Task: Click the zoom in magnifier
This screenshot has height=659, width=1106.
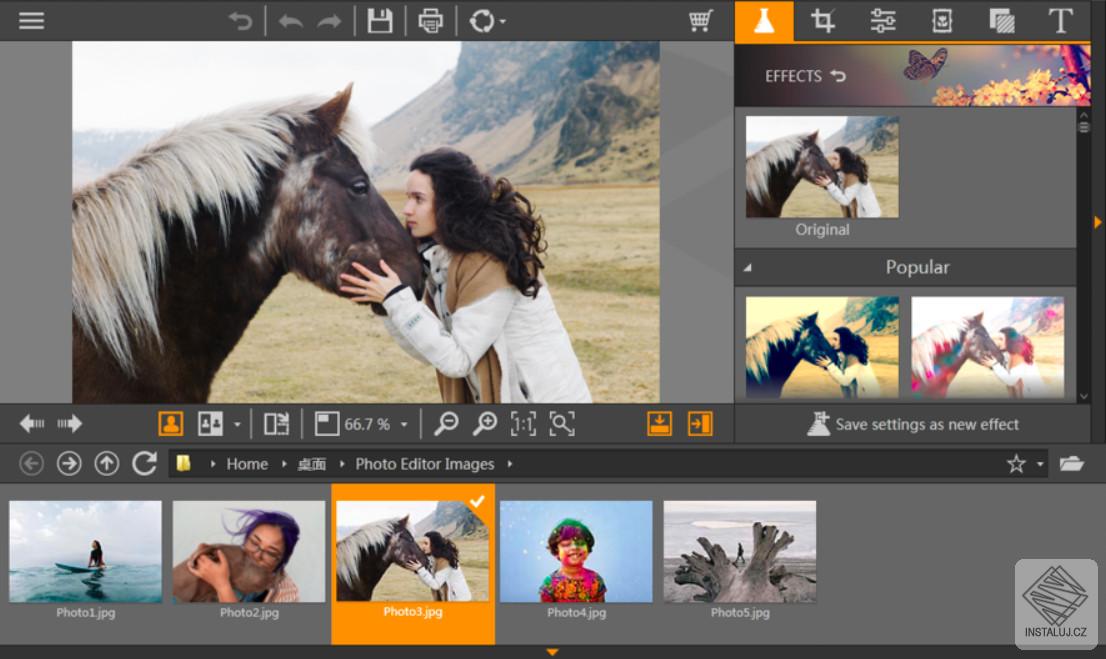Action: (x=485, y=424)
